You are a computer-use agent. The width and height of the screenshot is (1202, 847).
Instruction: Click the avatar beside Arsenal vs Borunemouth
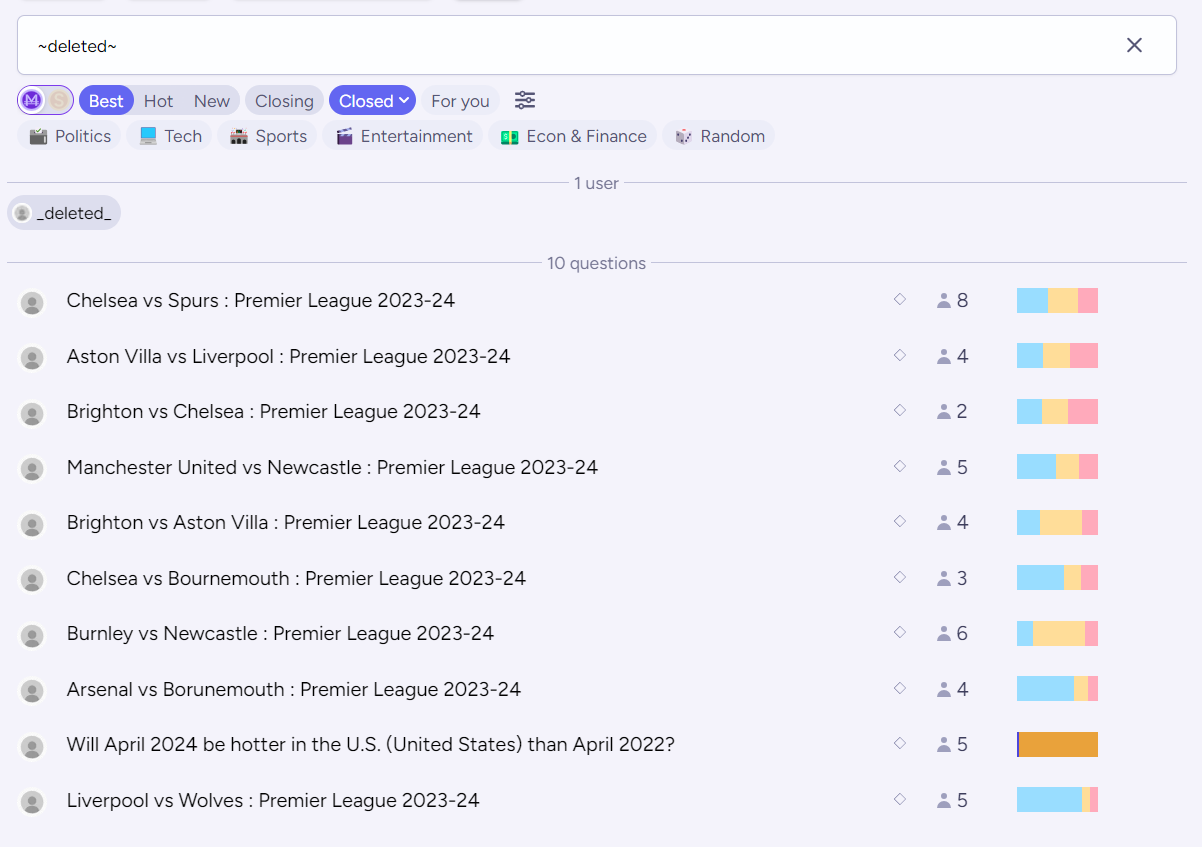(x=32, y=691)
